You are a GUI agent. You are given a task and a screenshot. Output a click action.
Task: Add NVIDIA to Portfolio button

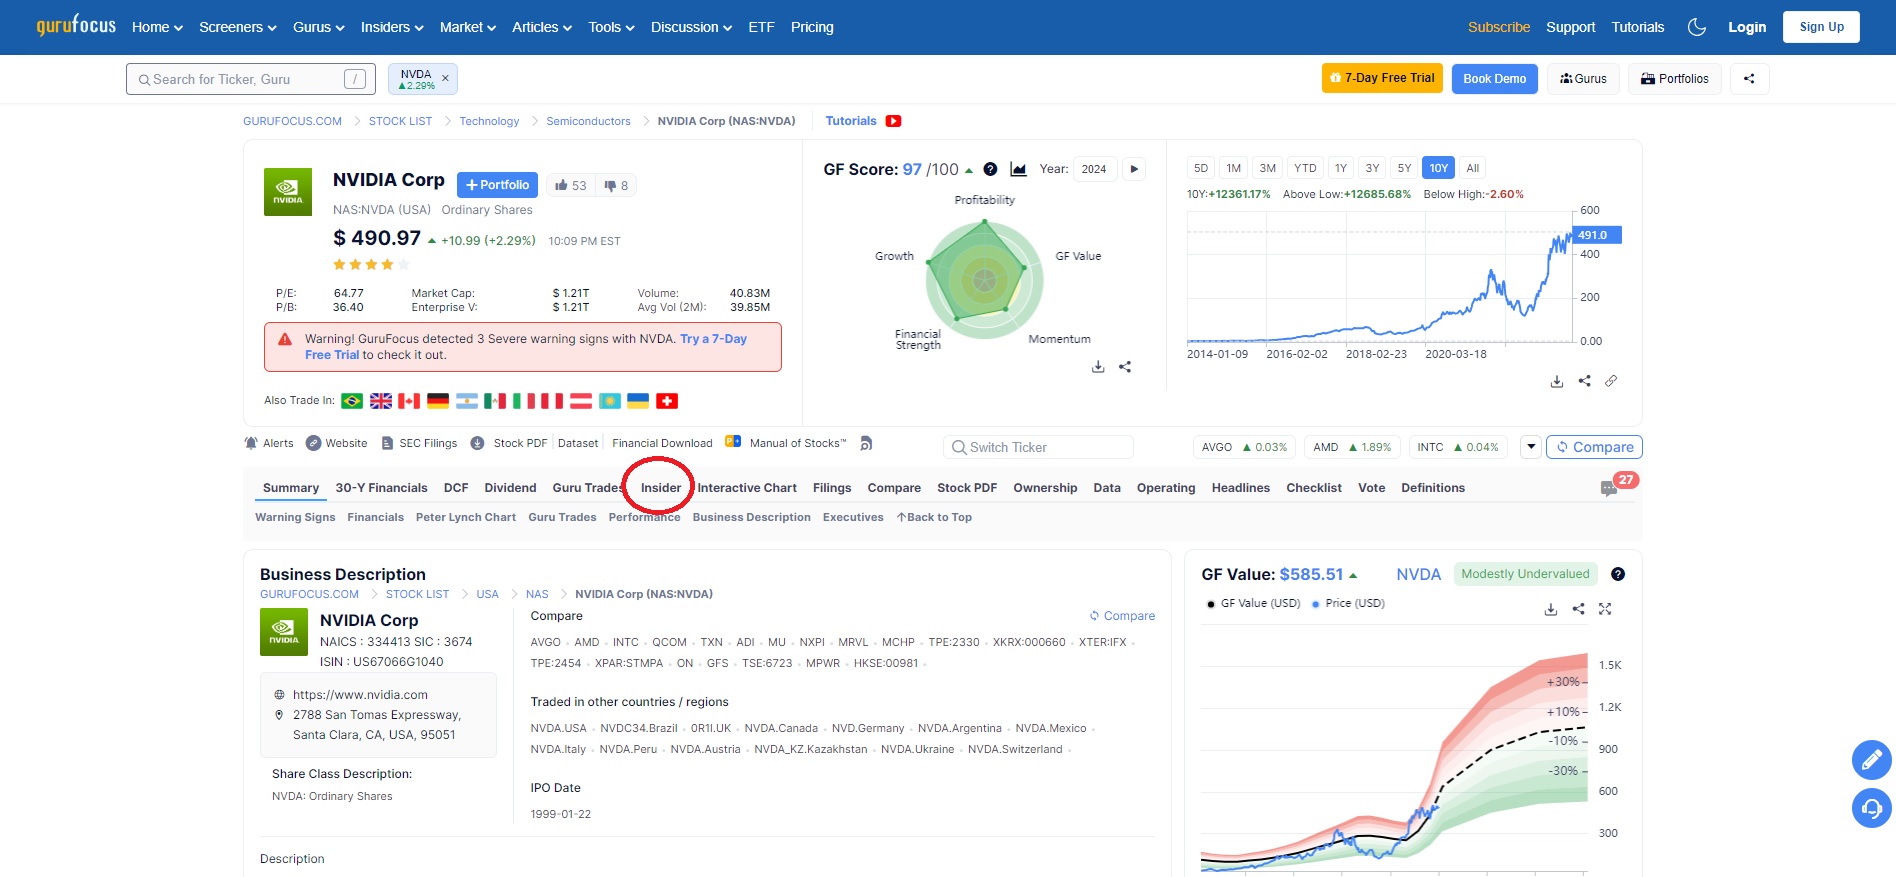498,185
